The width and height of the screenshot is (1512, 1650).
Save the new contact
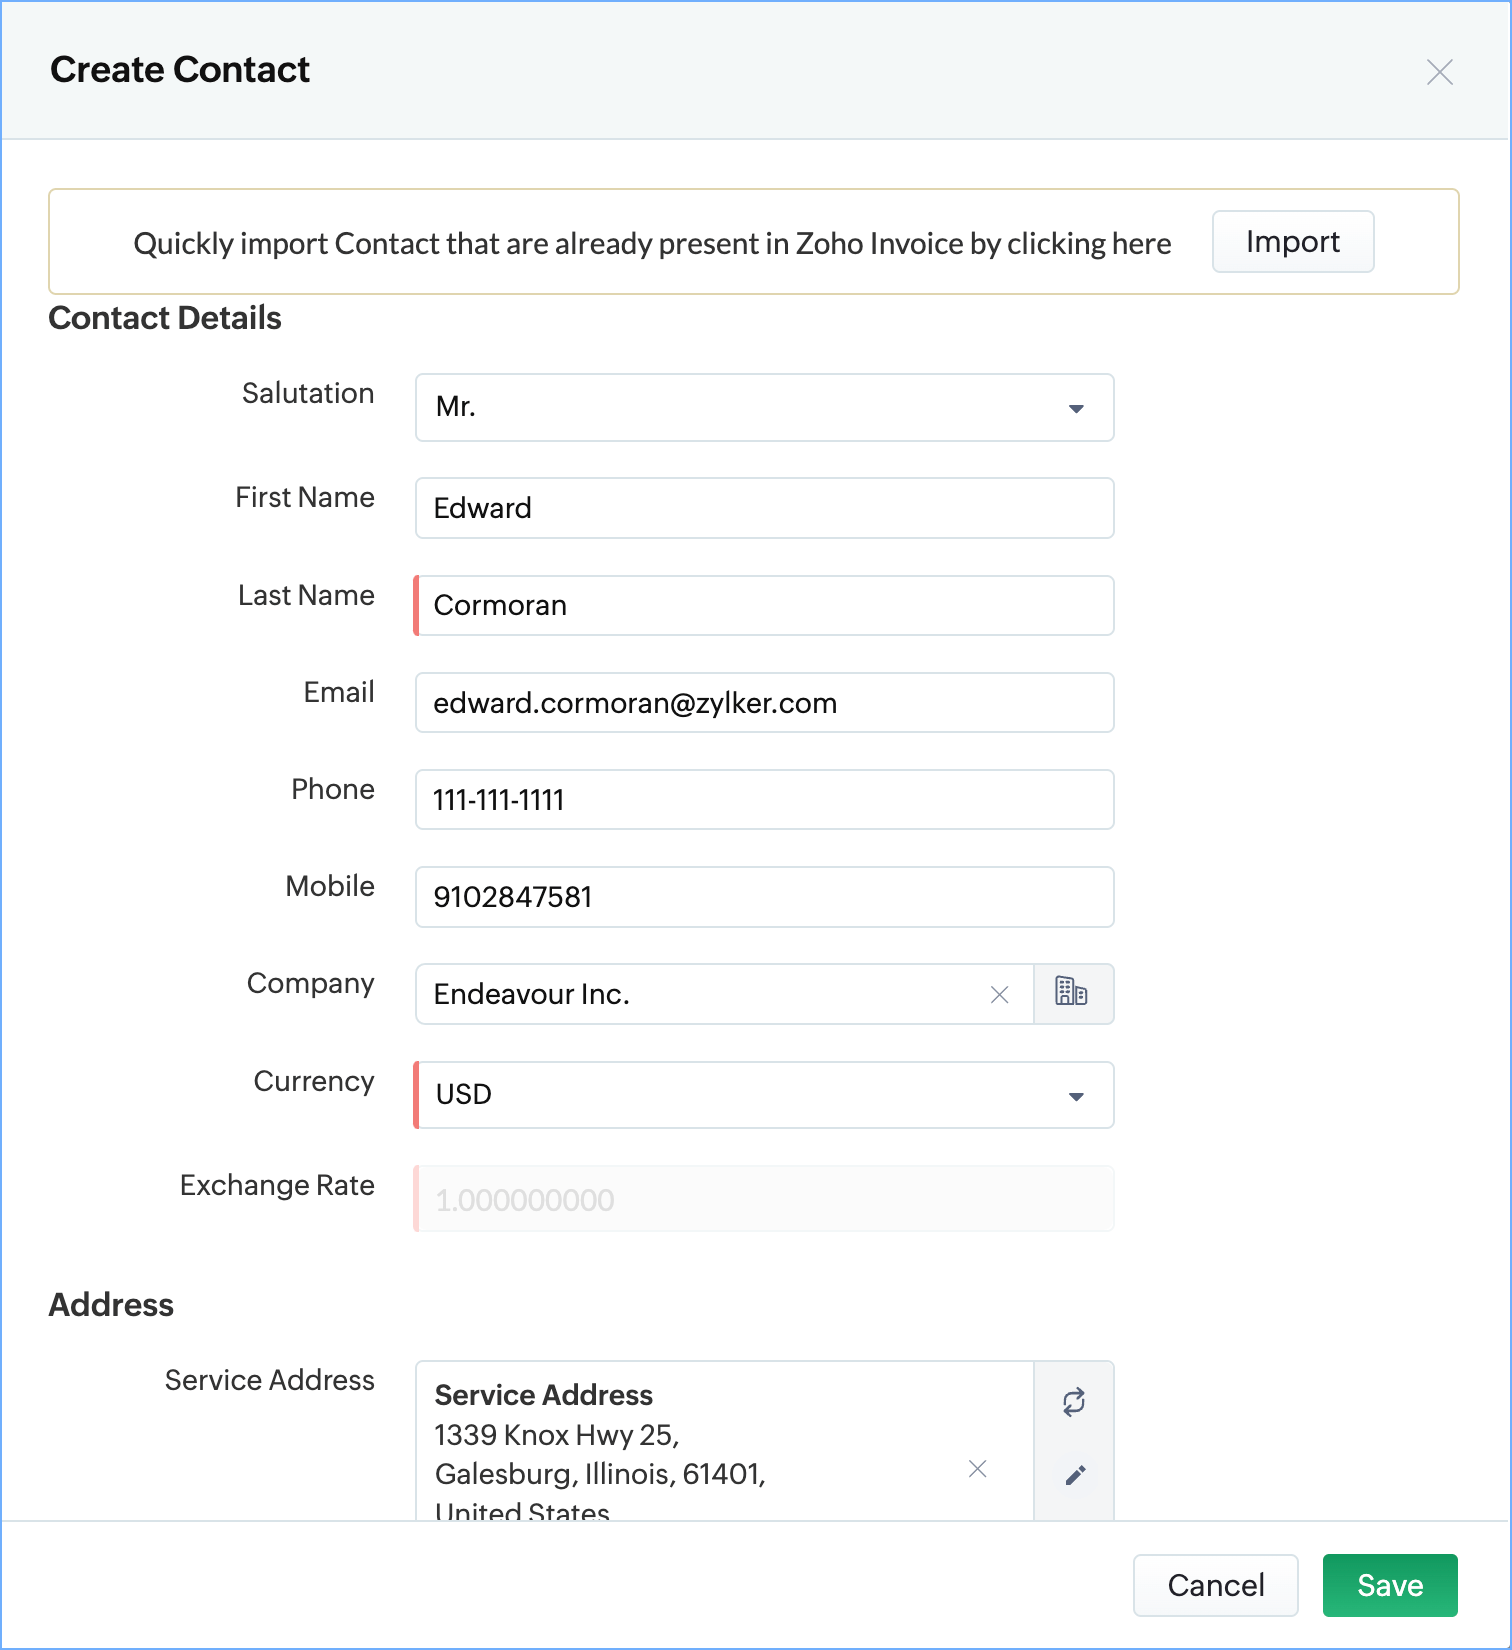tap(1389, 1585)
